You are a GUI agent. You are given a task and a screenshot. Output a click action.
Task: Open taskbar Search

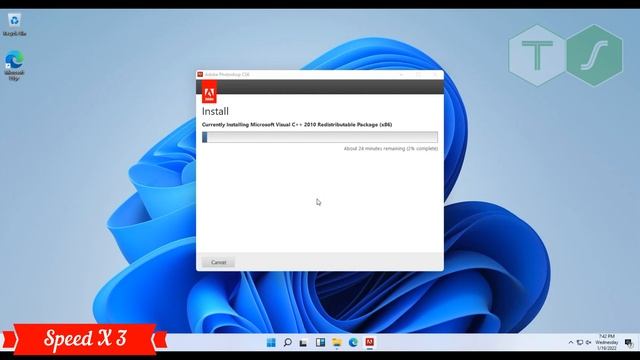(x=287, y=342)
